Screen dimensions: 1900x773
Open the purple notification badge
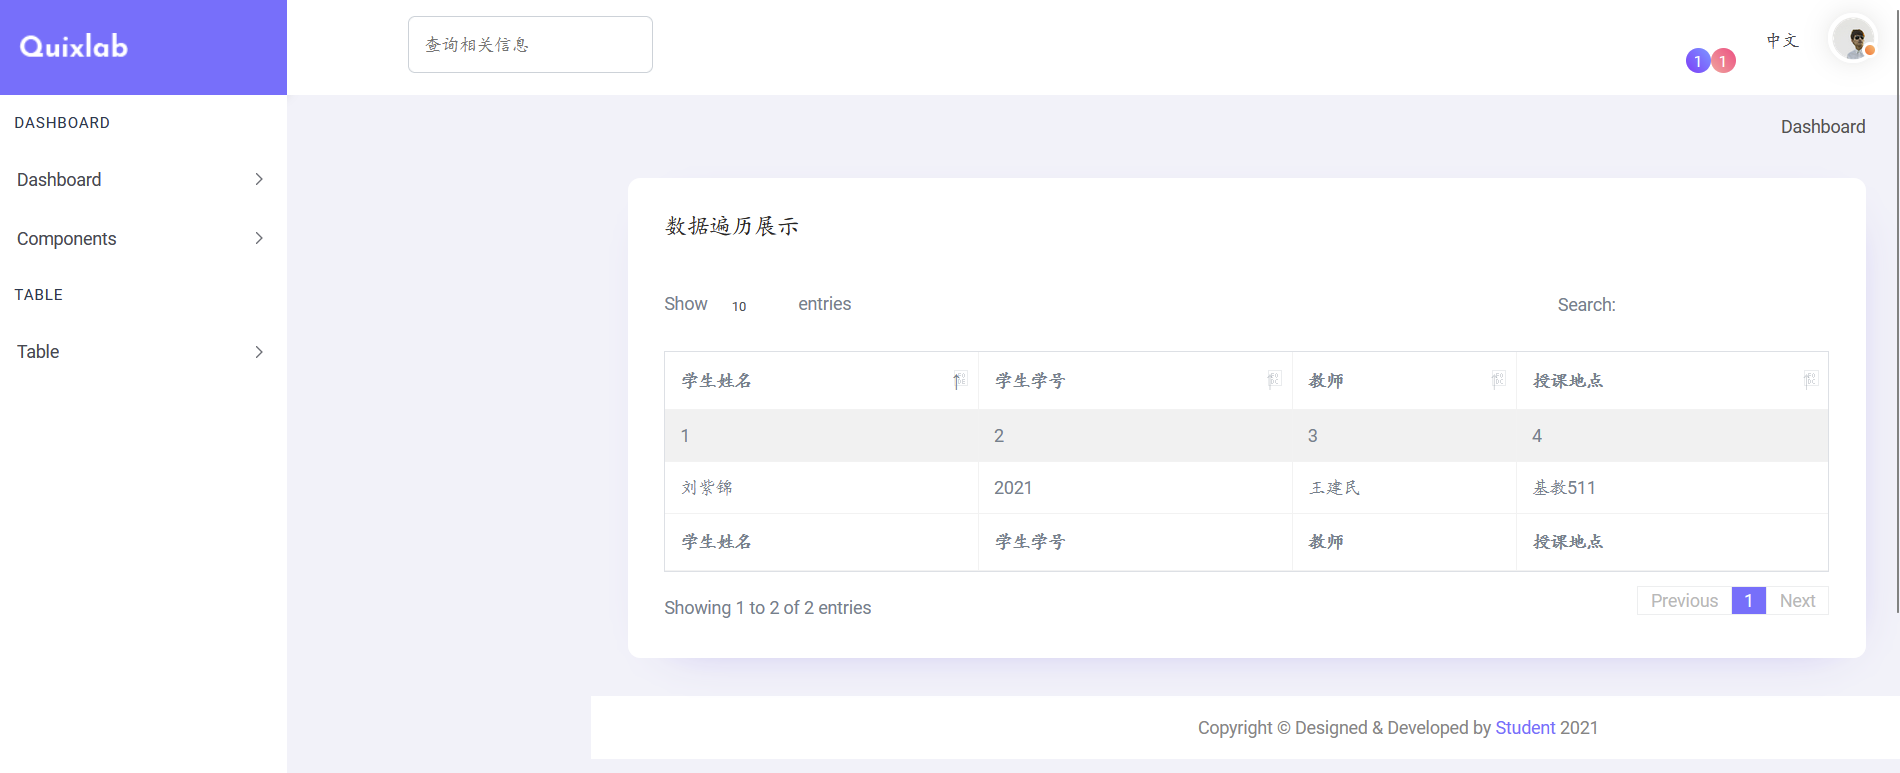[1697, 61]
